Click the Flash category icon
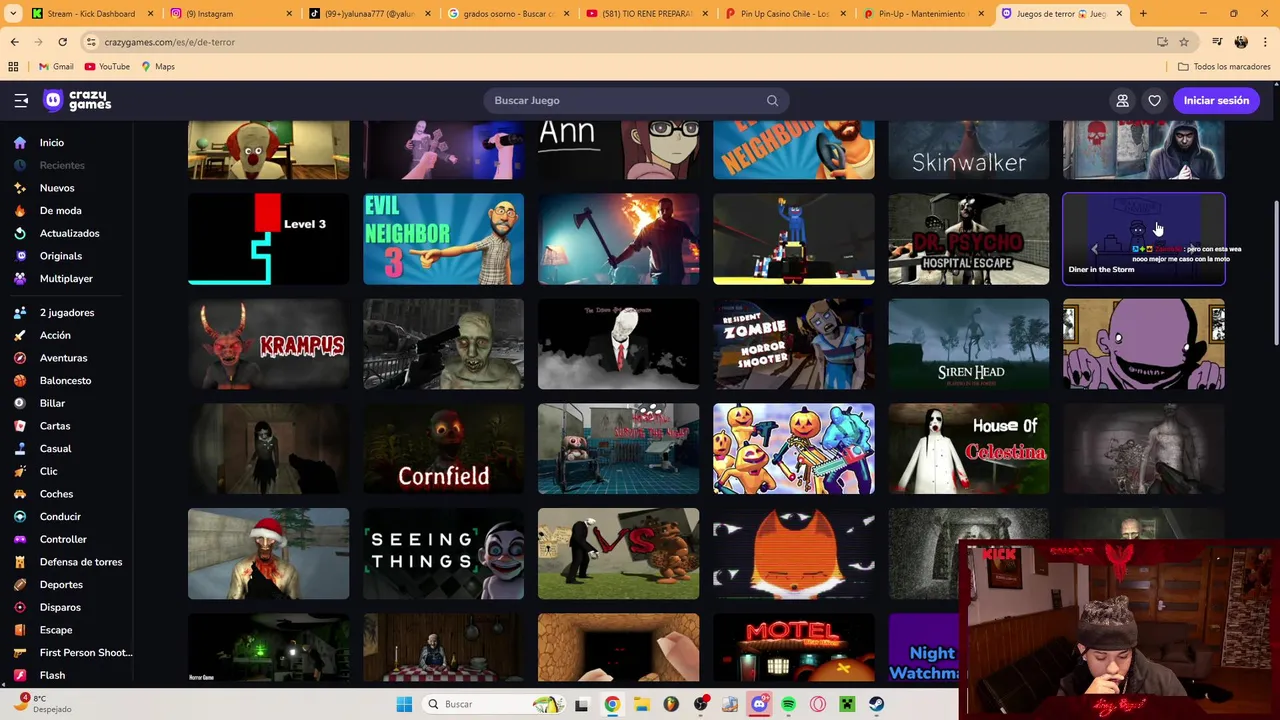 [x=20, y=675]
